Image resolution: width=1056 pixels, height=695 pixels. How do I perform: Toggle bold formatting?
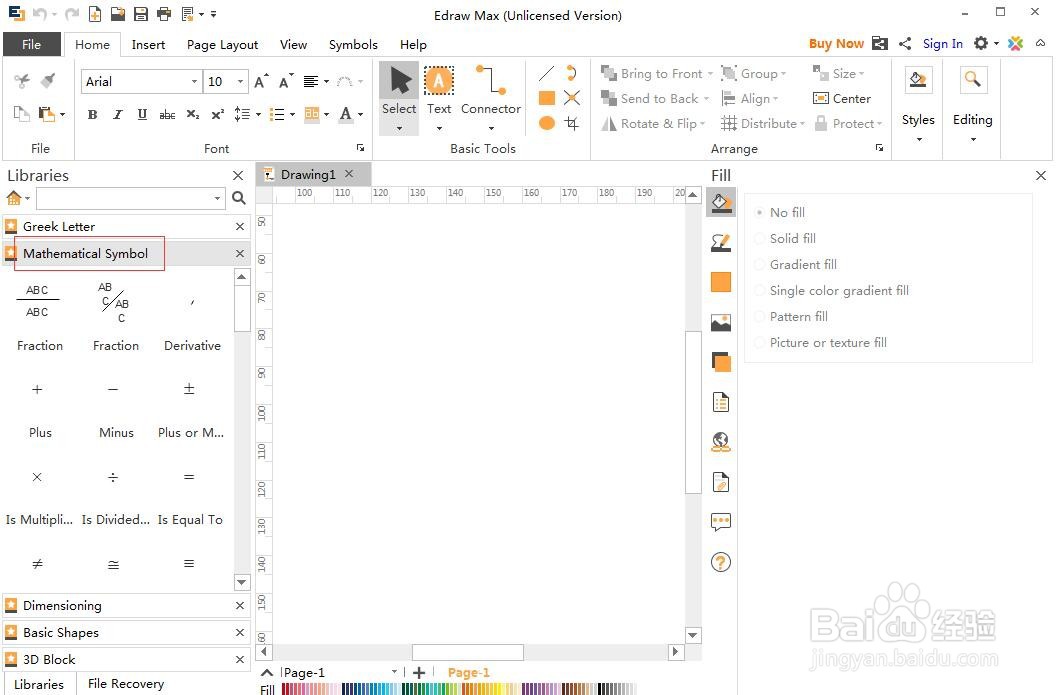click(x=92, y=114)
